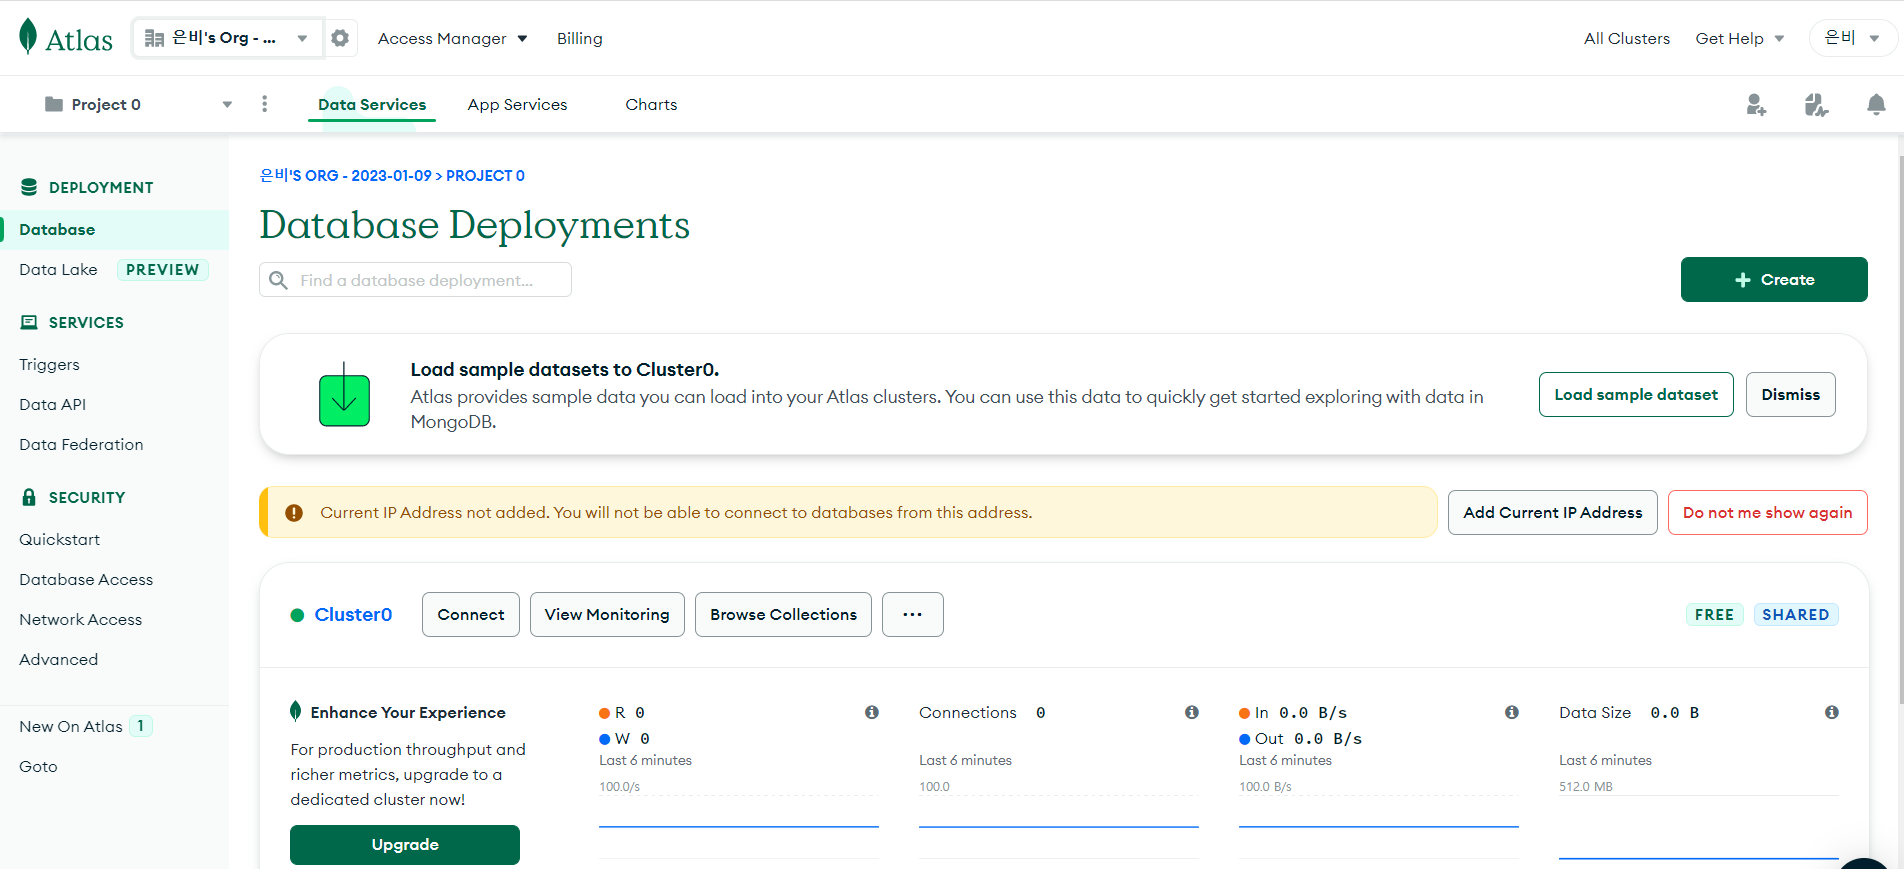Image resolution: width=1904 pixels, height=869 pixels.
Task: Click Do not me show again
Action: (1767, 512)
